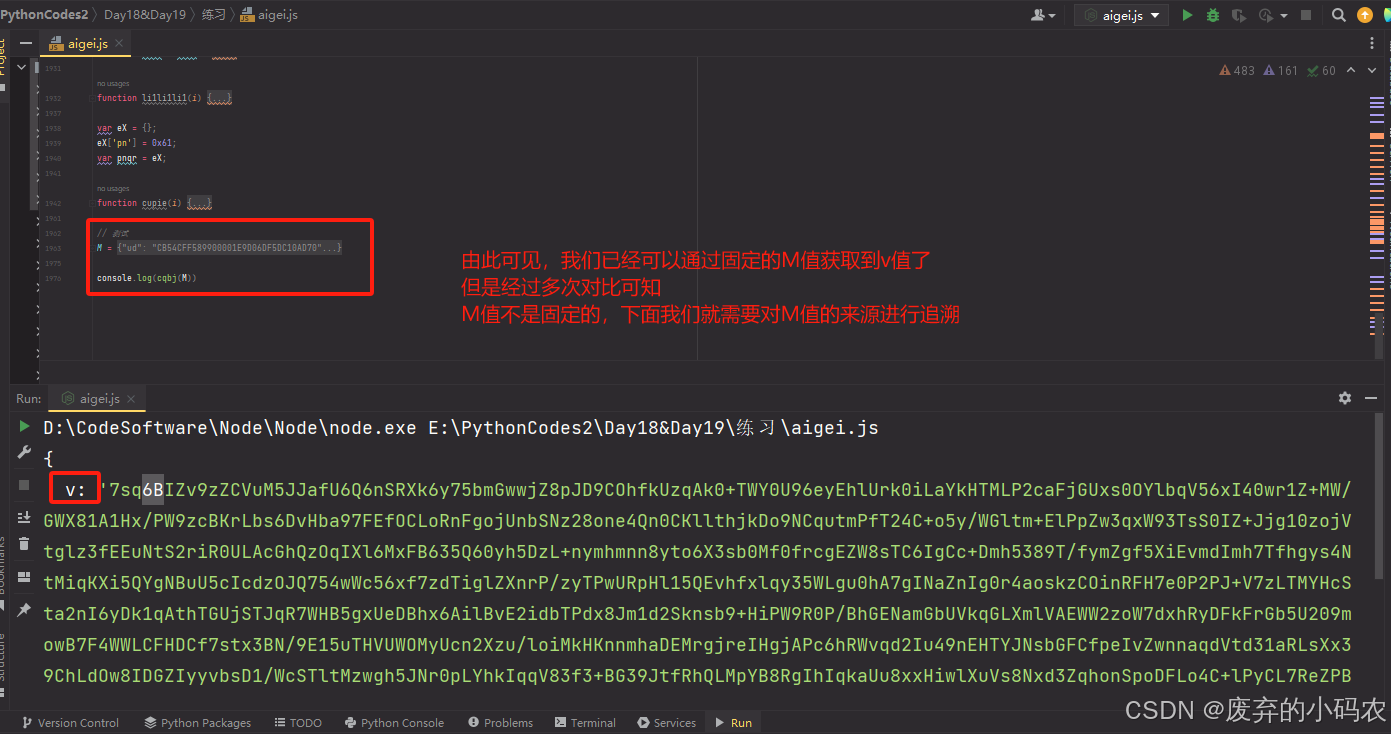The image size is (1391, 734).
Task: Click node.exe command line in output
Action: click(461, 427)
